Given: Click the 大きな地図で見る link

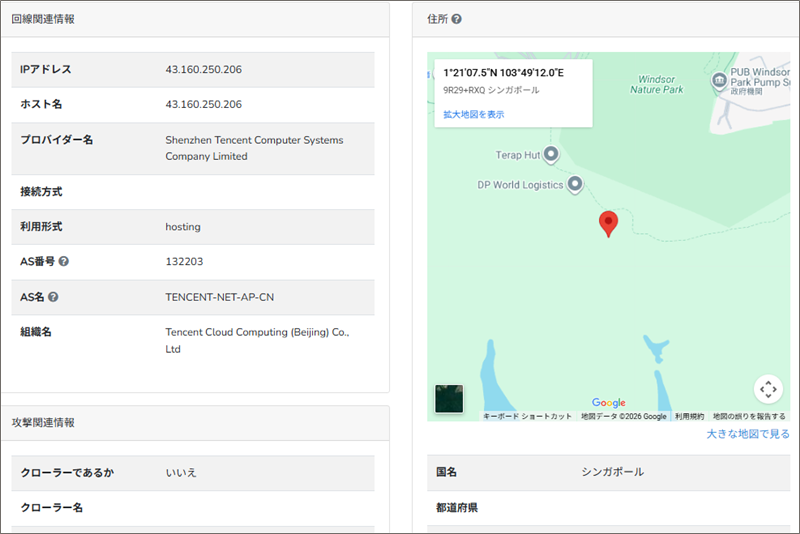Looking at the screenshot, I should pos(747,434).
